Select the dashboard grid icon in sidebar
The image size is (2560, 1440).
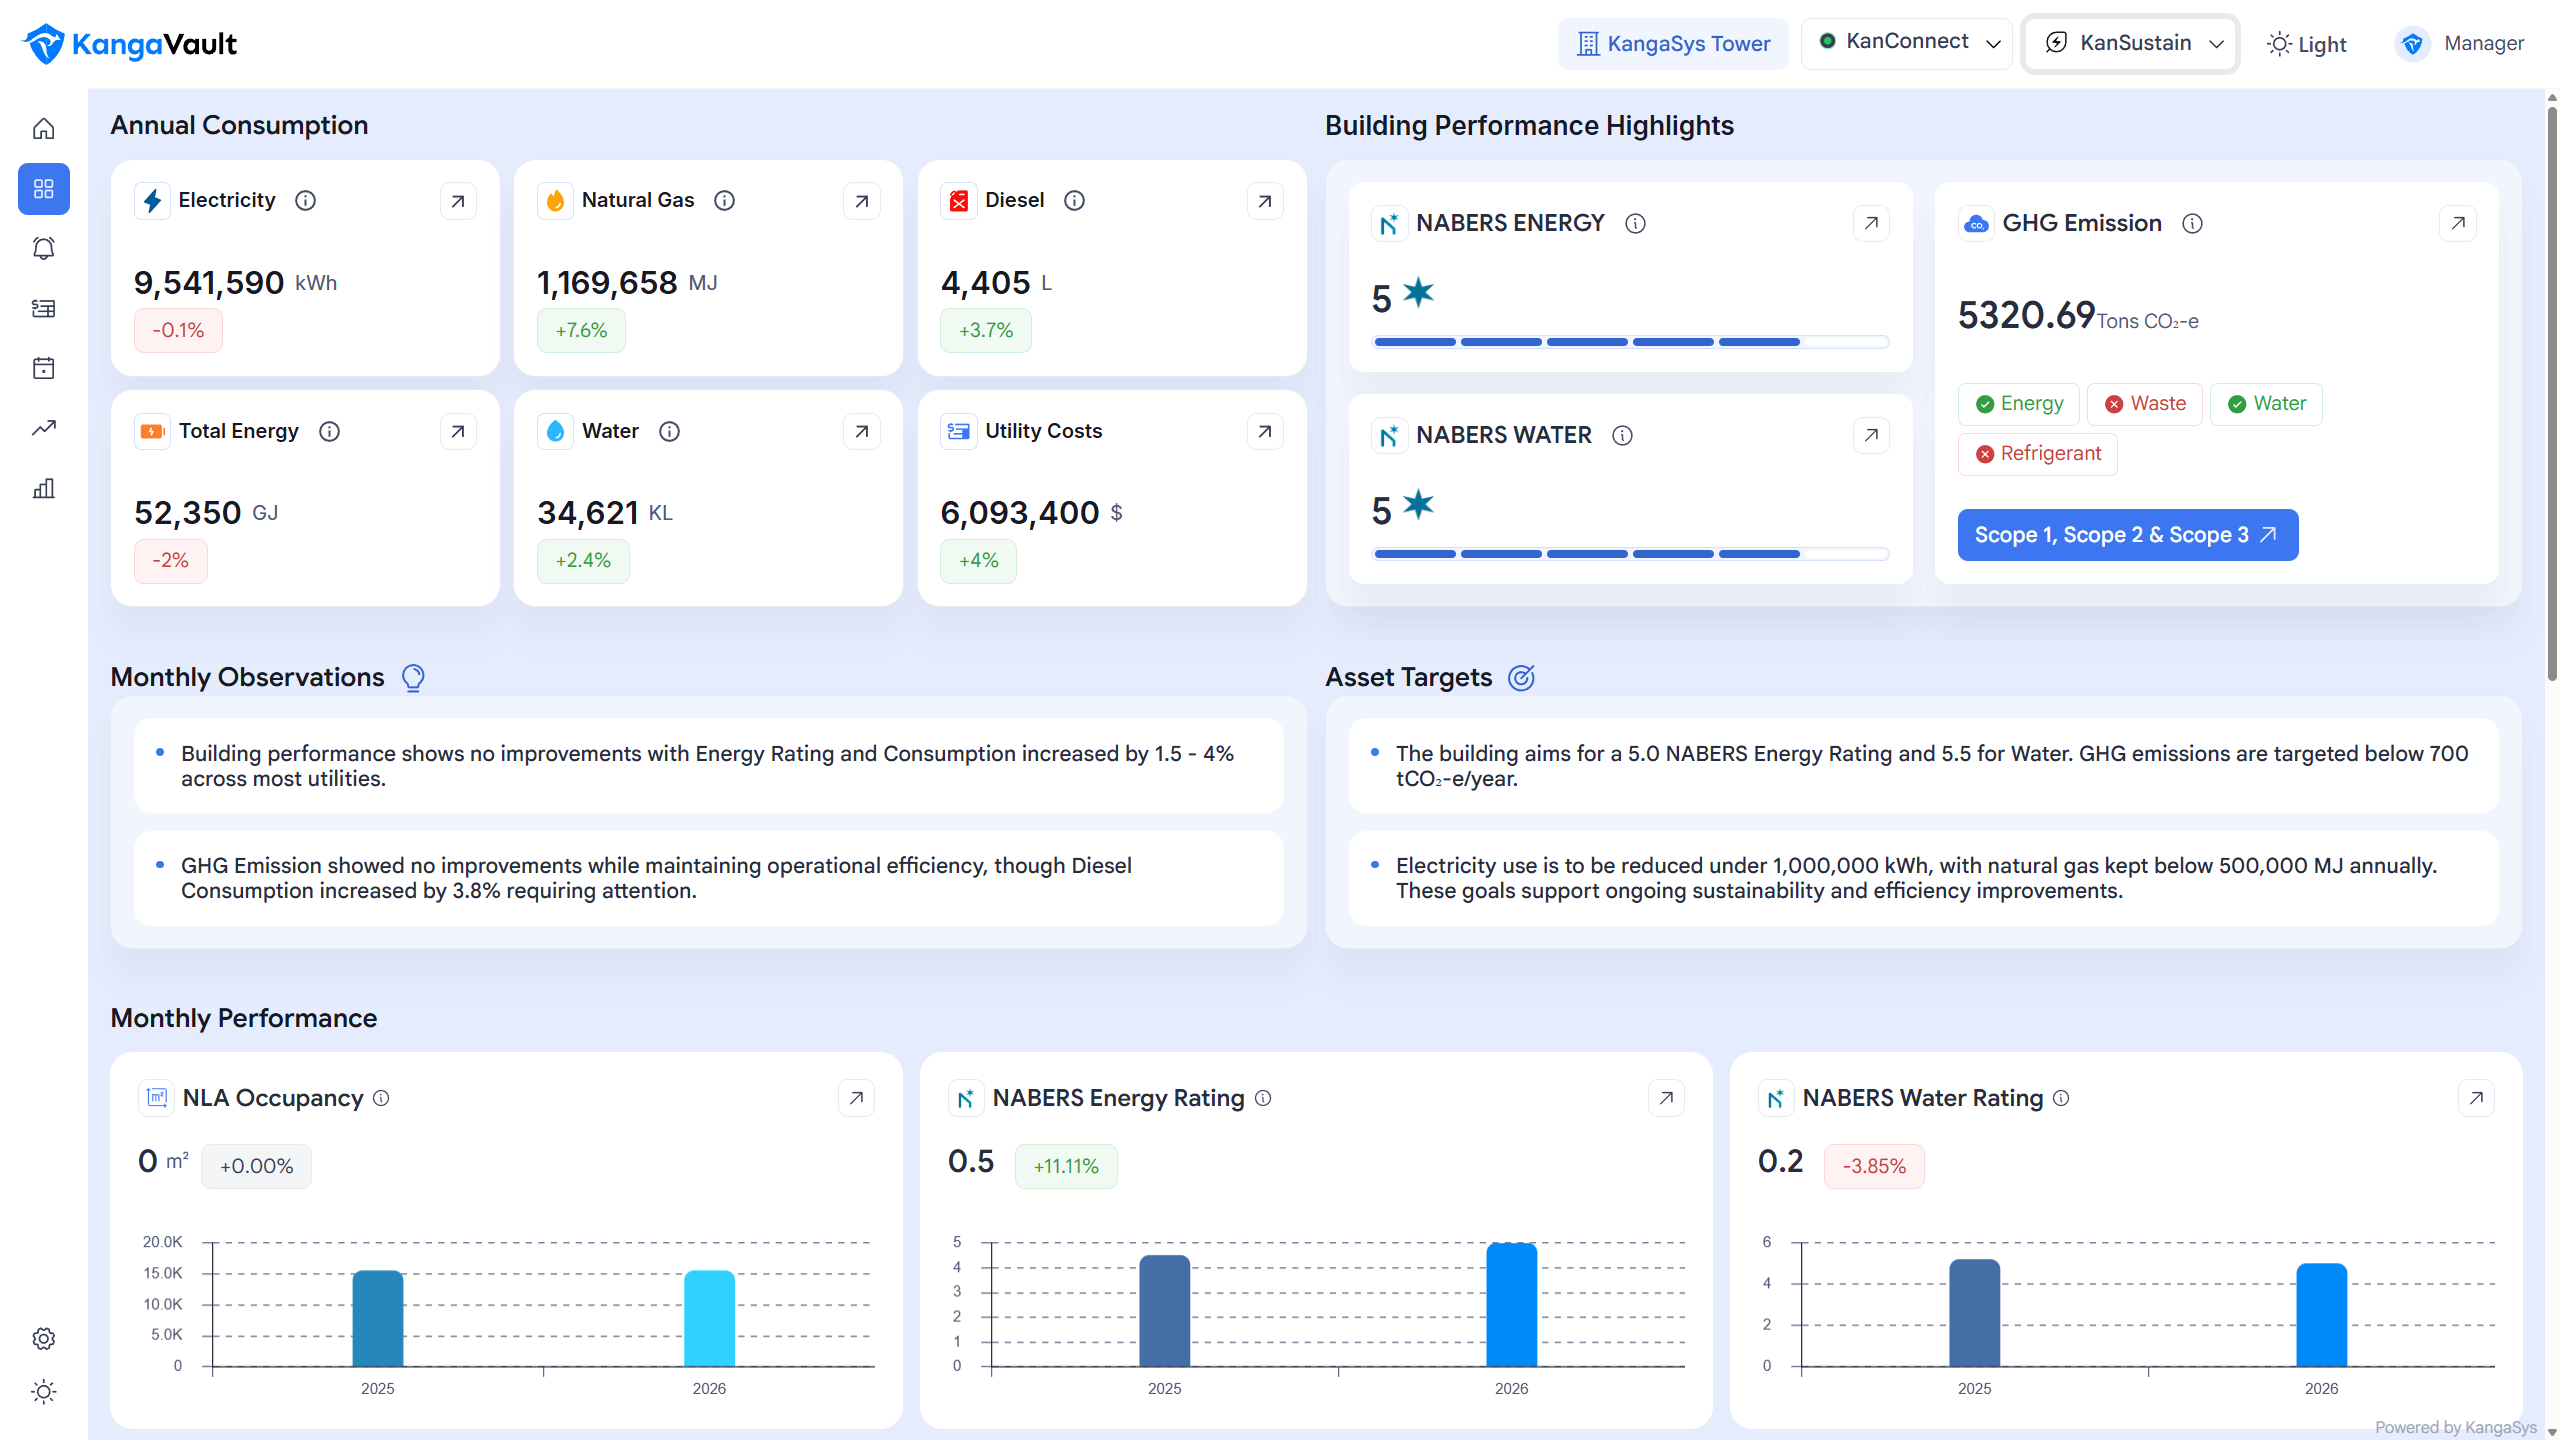(x=43, y=189)
